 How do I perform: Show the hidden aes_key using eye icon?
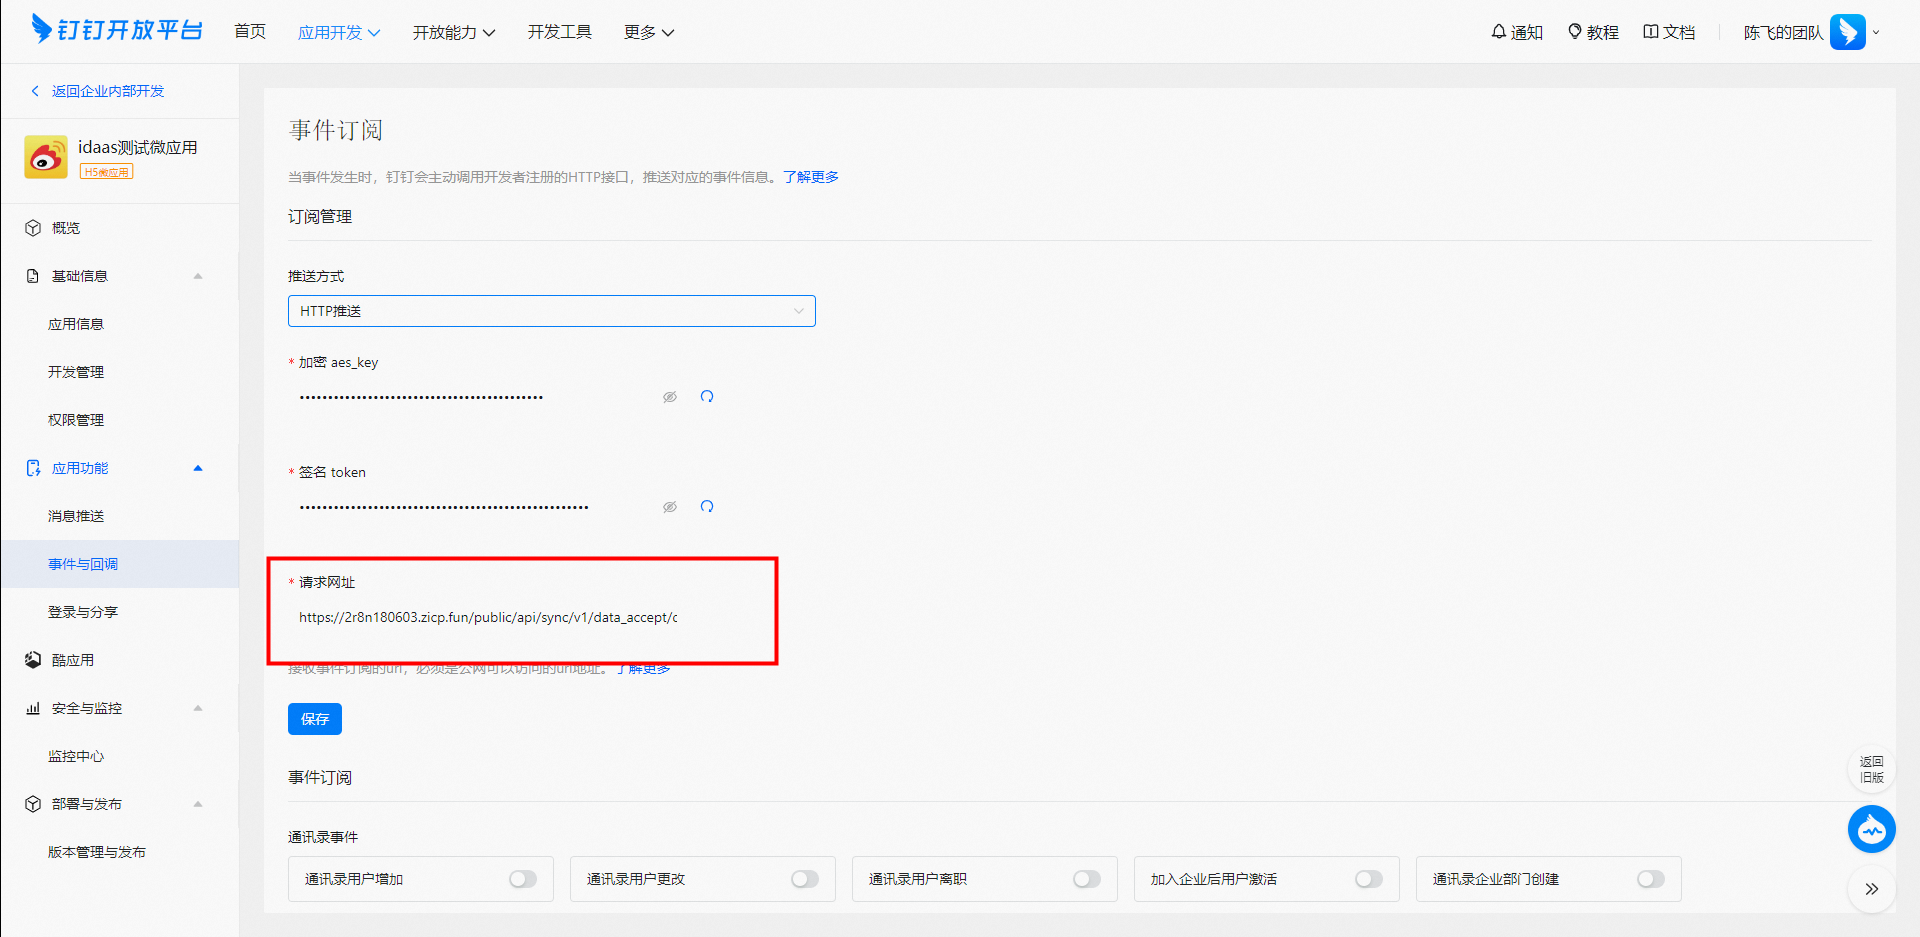pos(670,397)
